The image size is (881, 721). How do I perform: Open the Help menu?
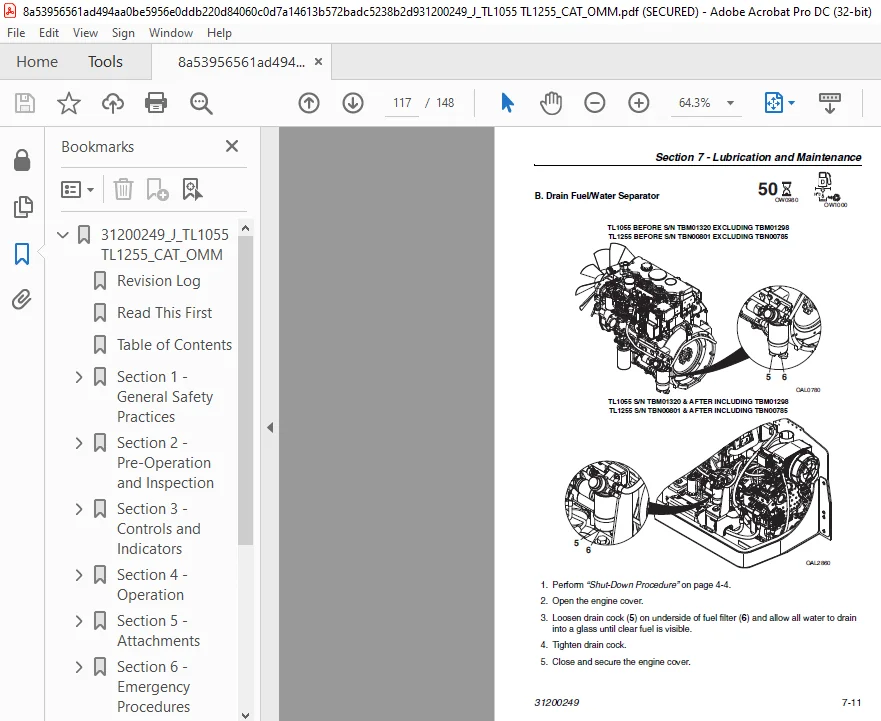coord(219,33)
